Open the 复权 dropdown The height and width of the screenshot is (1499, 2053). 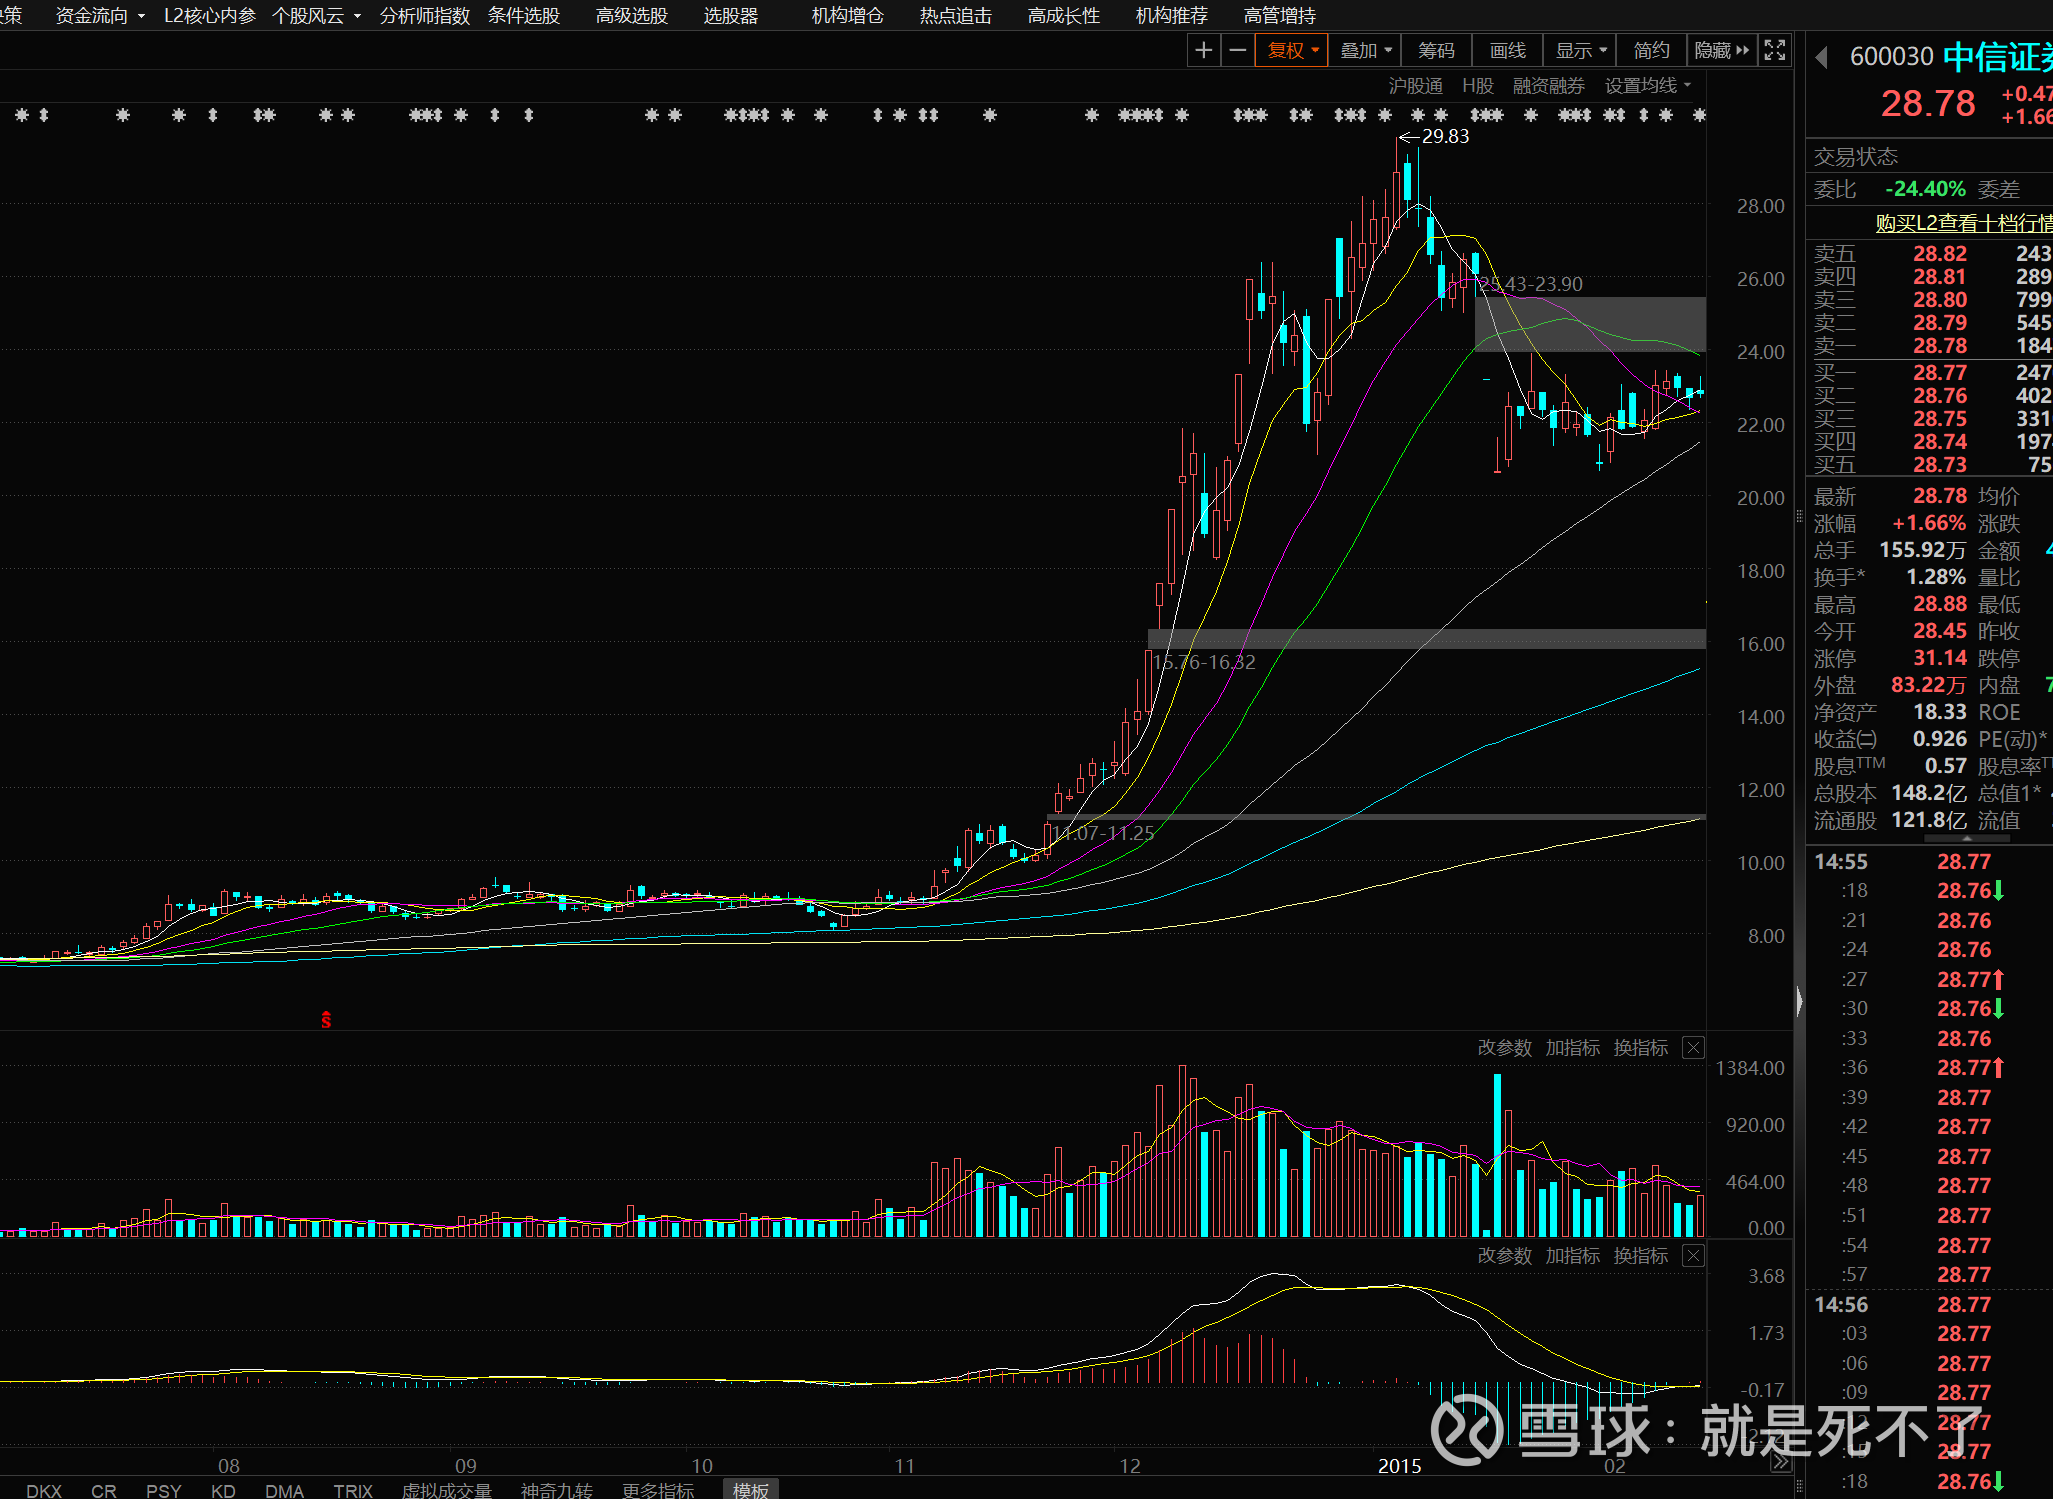click(1293, 50)
